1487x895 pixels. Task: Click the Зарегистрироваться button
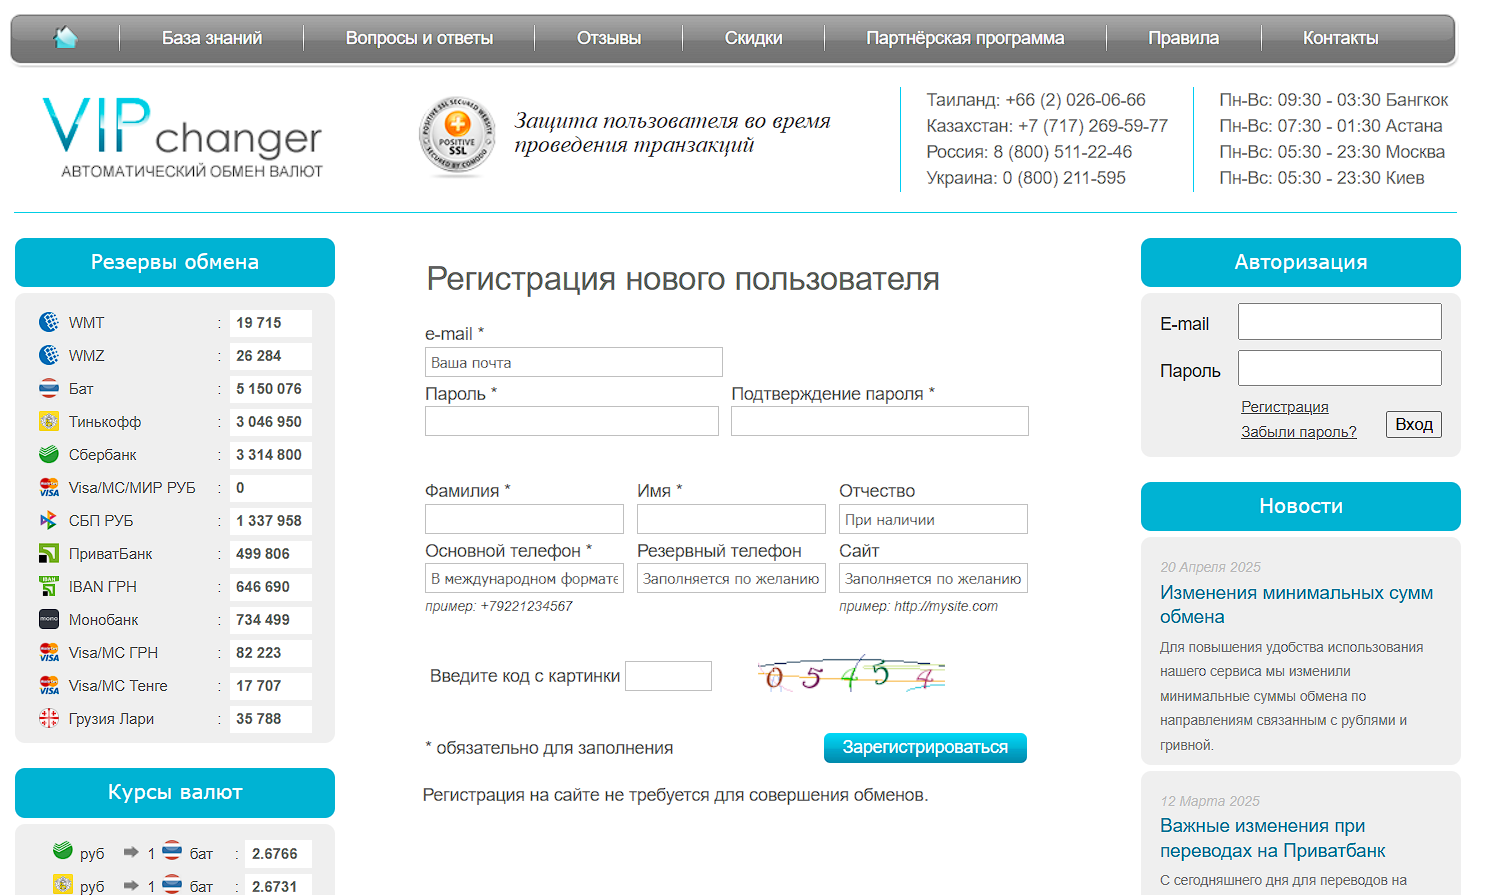(x=925, y=747)
